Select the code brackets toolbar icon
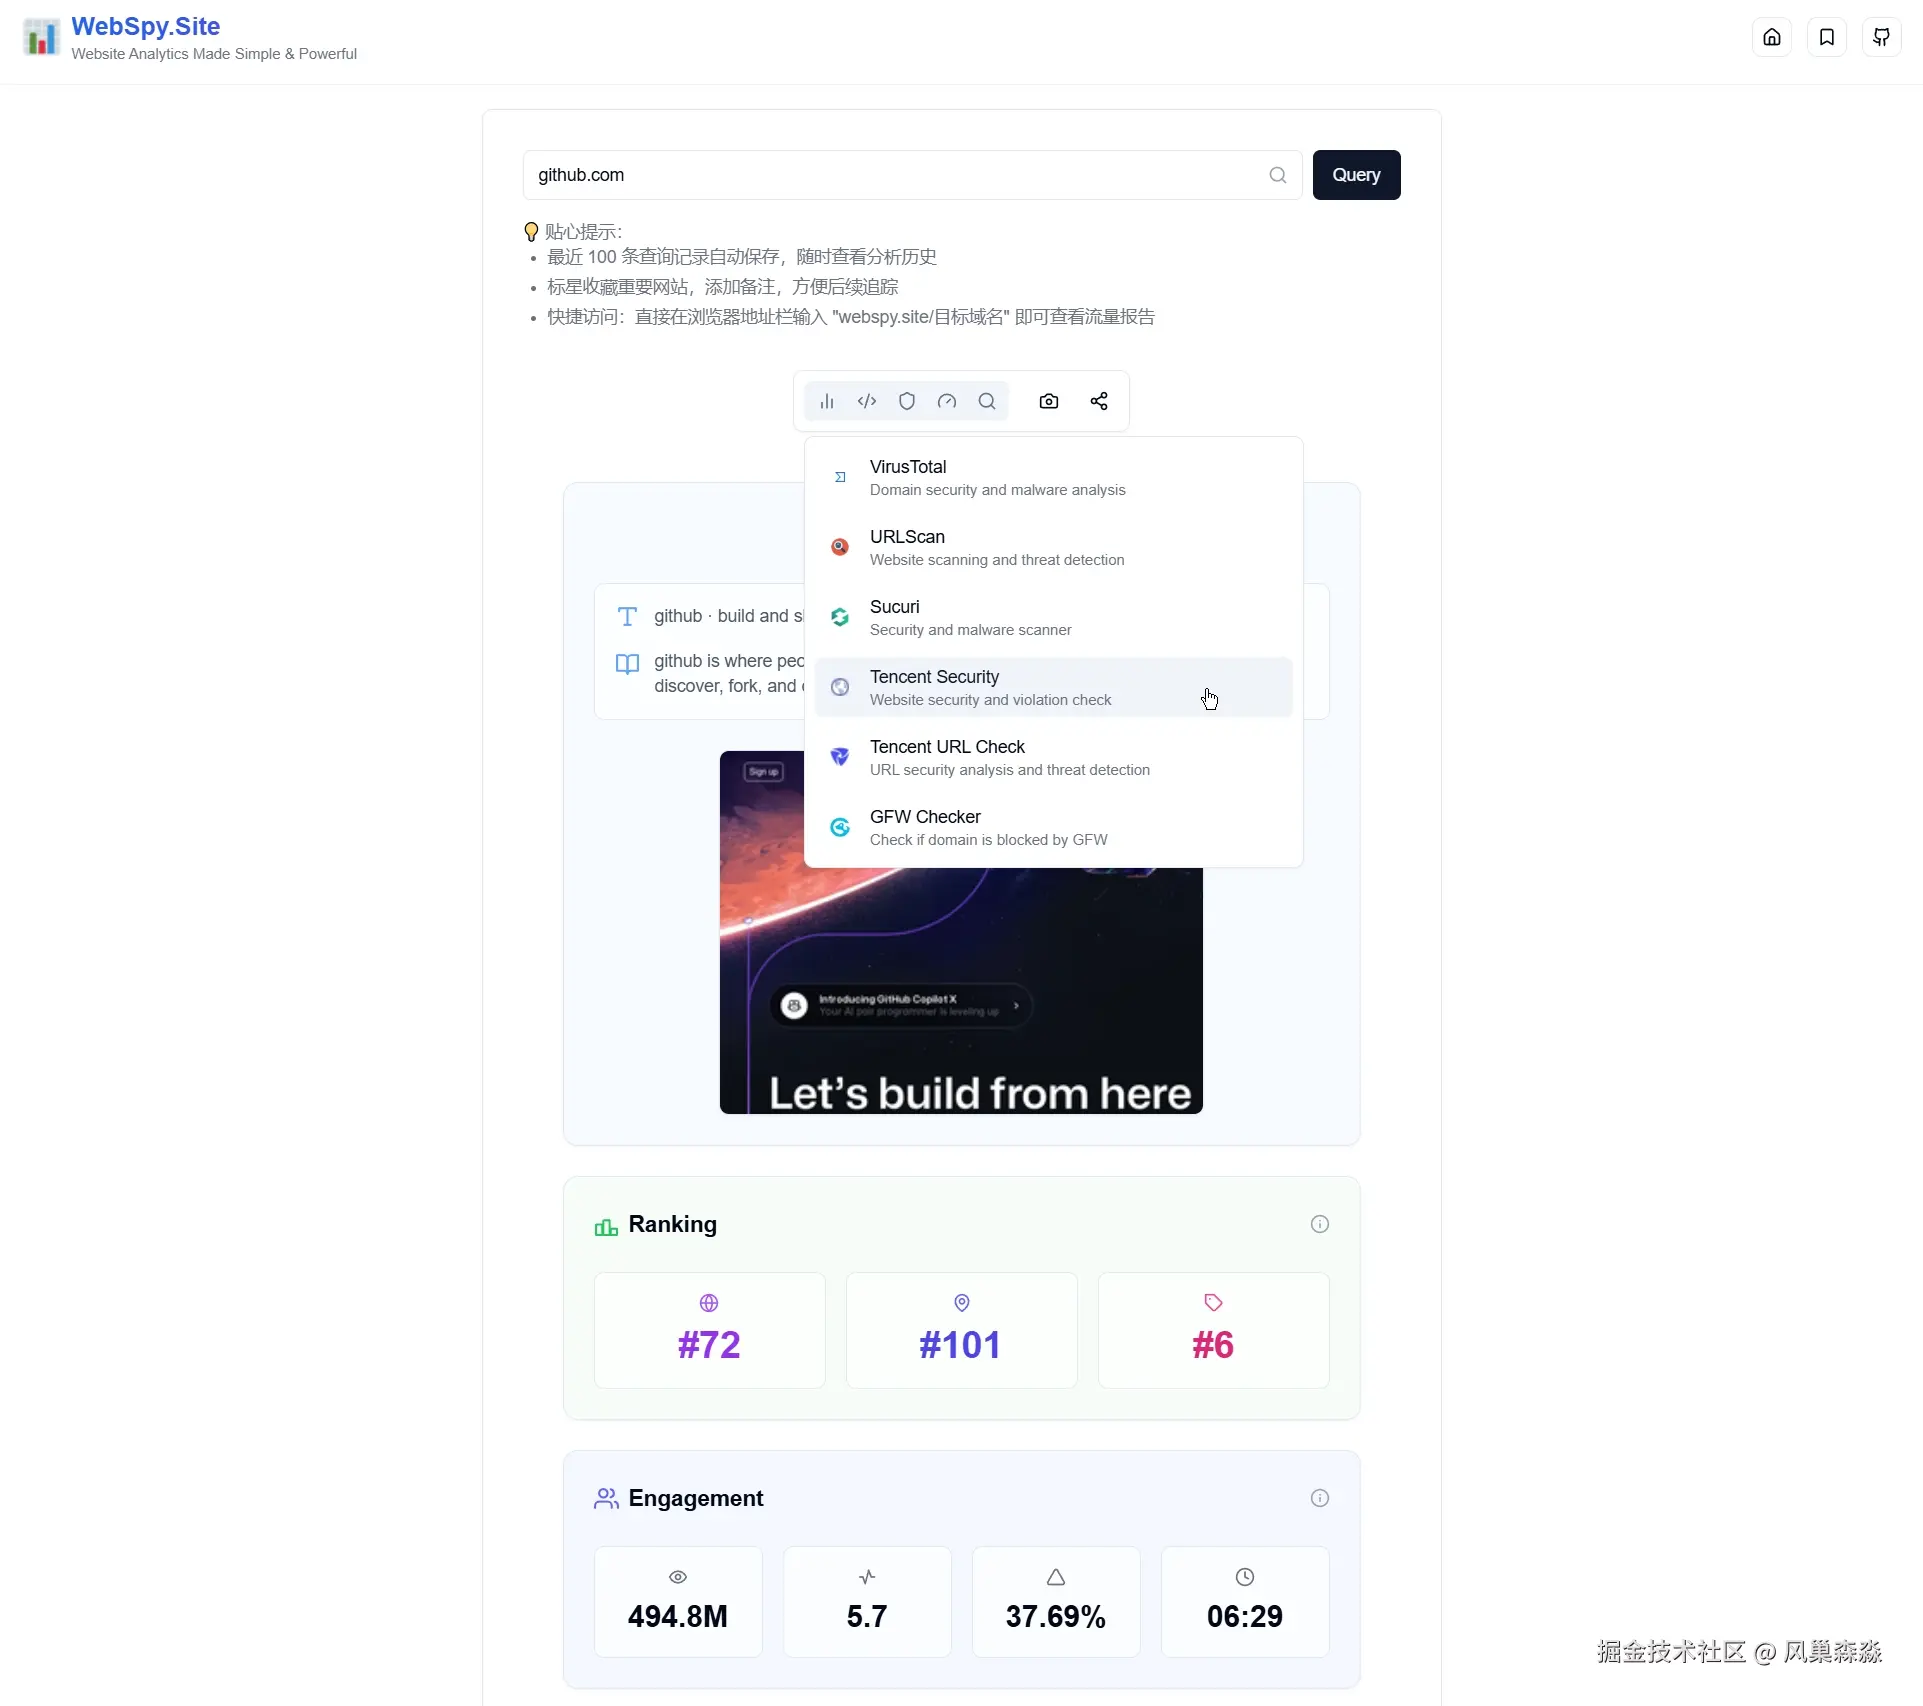The image size is (1923, 1706). tap(867, 401)
